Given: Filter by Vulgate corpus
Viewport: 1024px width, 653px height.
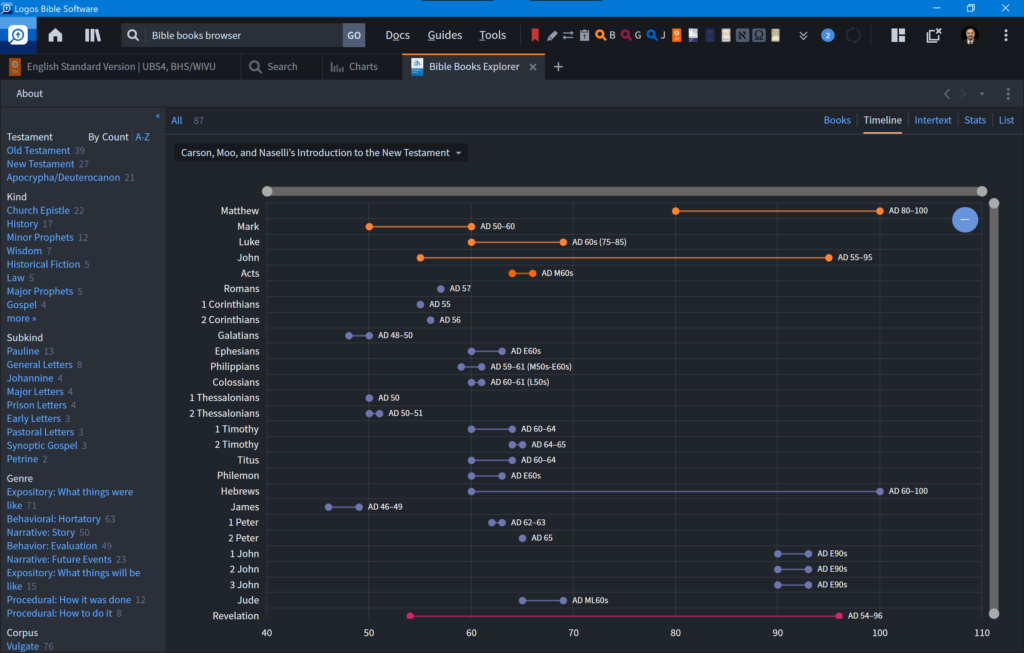Looking at the screenshot, I should [x=23, y=646].
